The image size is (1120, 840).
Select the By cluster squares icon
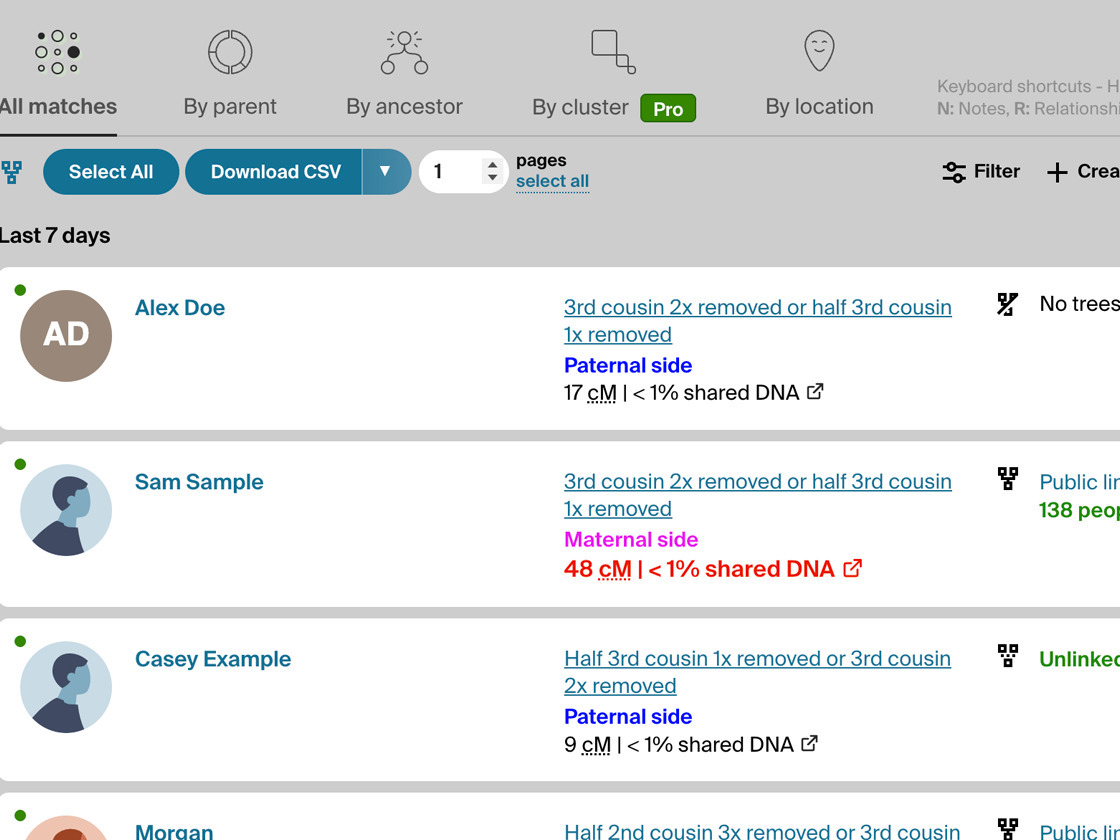[614, 52]
